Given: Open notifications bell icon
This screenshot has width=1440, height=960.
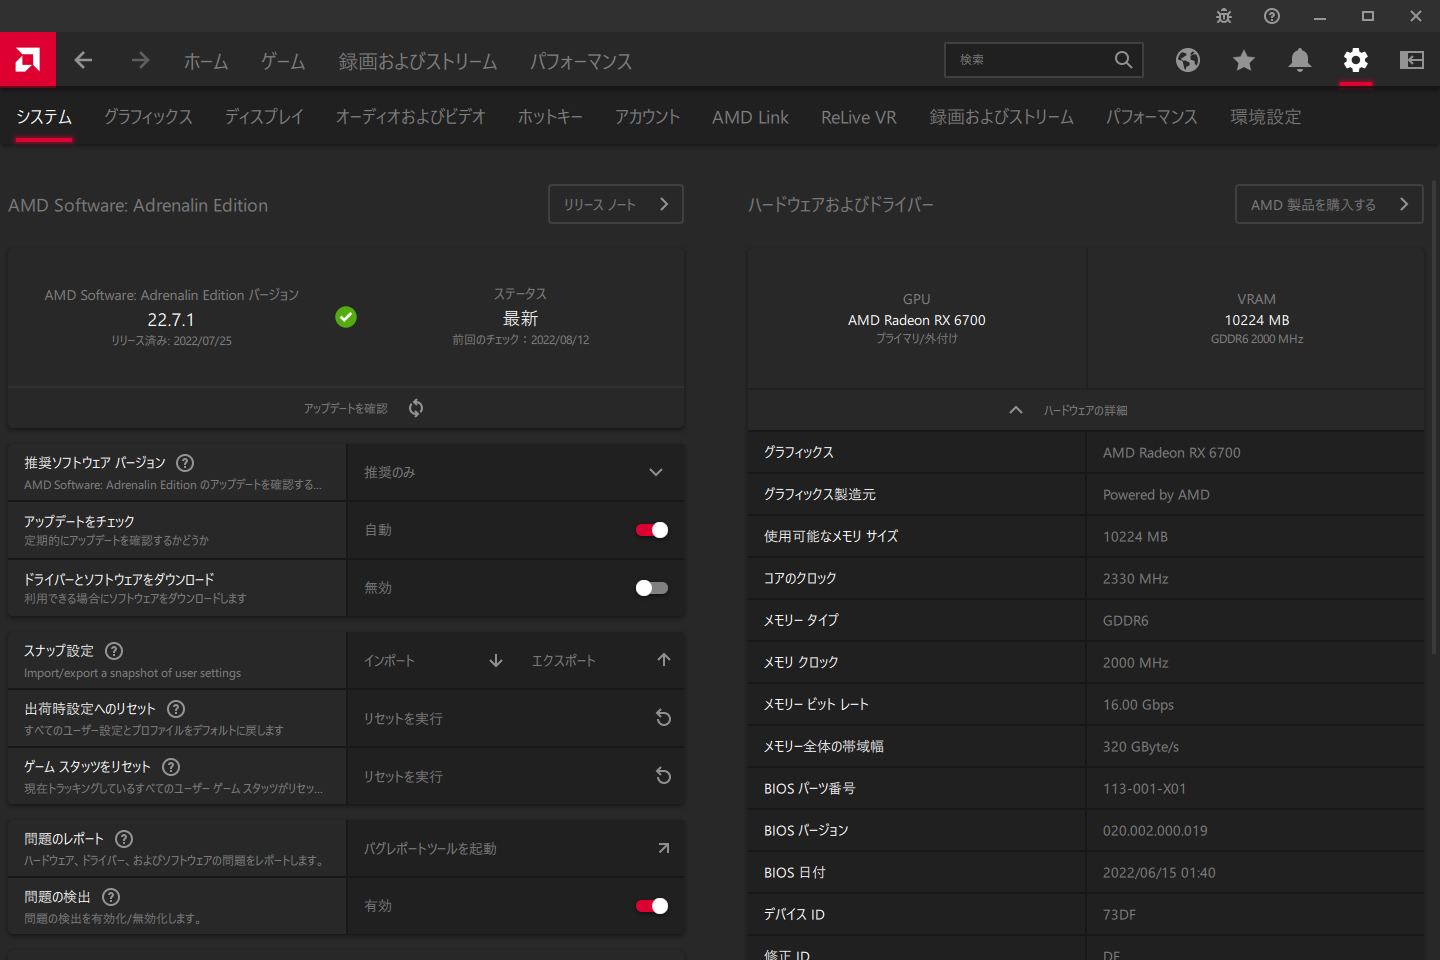Looking at the screenshot, I should [1300, 60].
